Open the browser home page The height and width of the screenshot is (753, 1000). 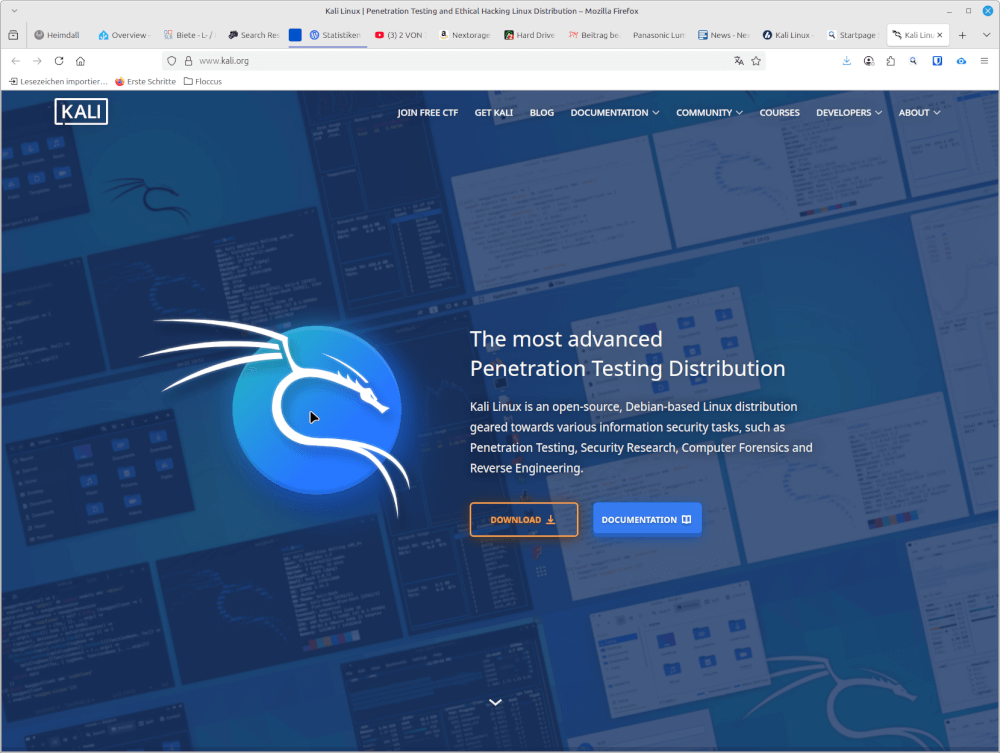click(80, 61)
